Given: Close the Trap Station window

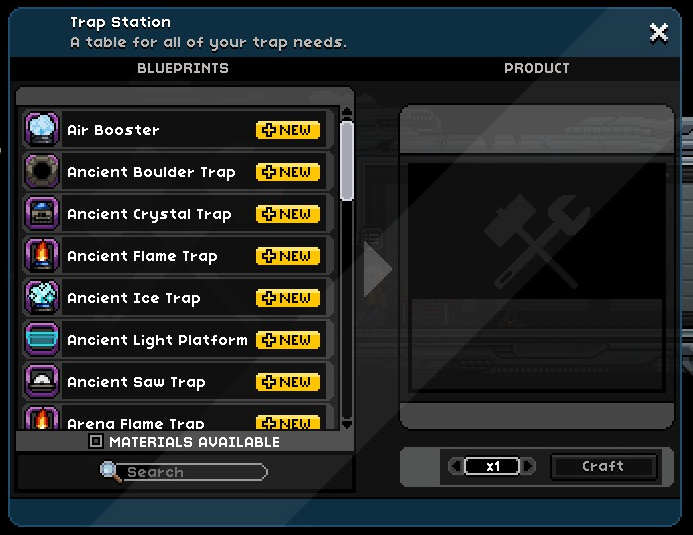Looking at the screenshot, I should (659, 33).
